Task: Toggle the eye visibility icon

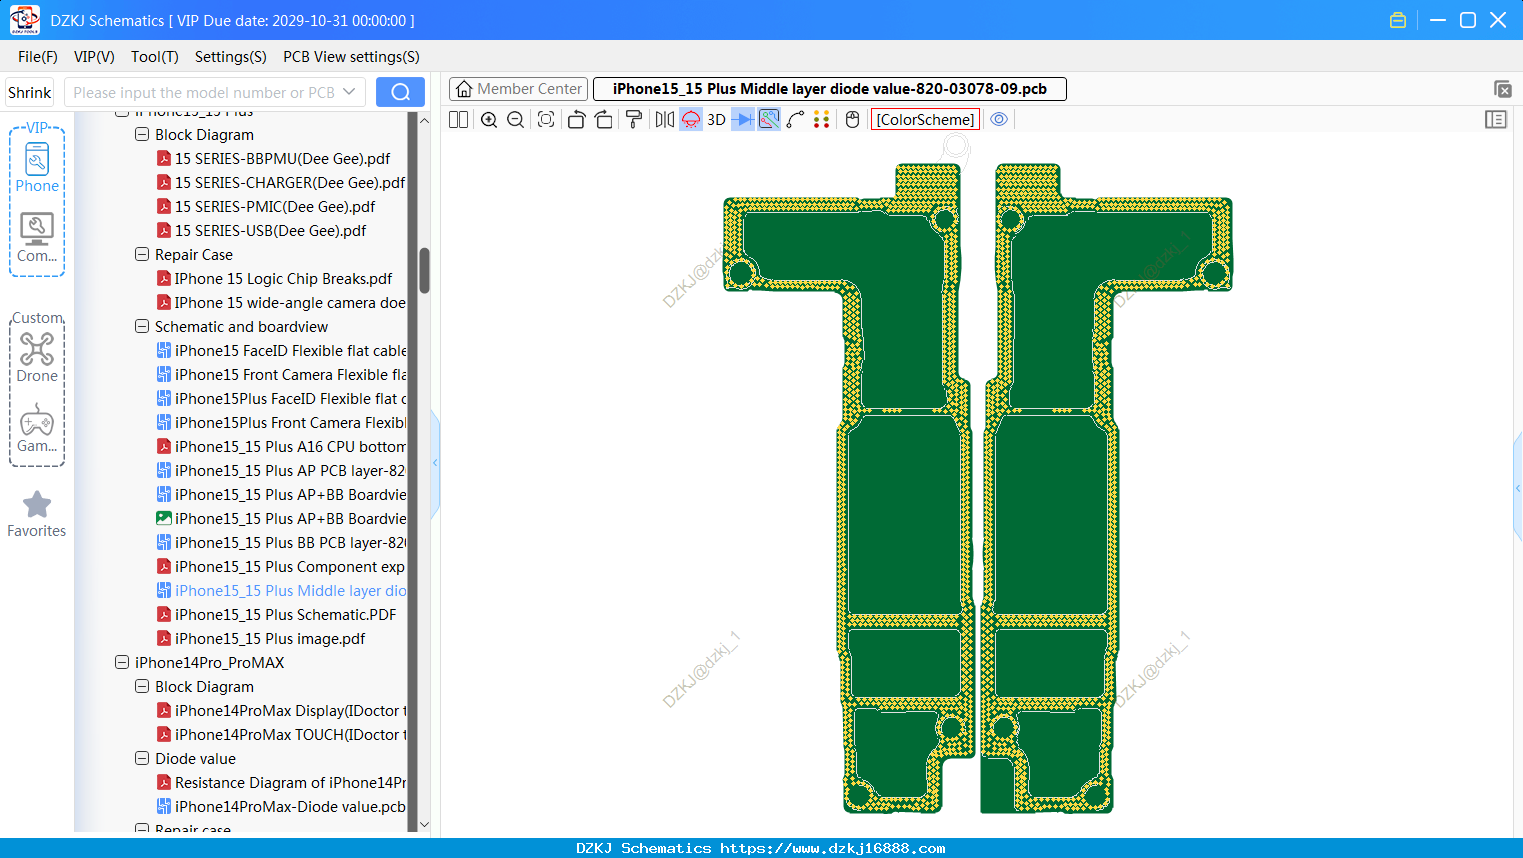Action: 999,119
